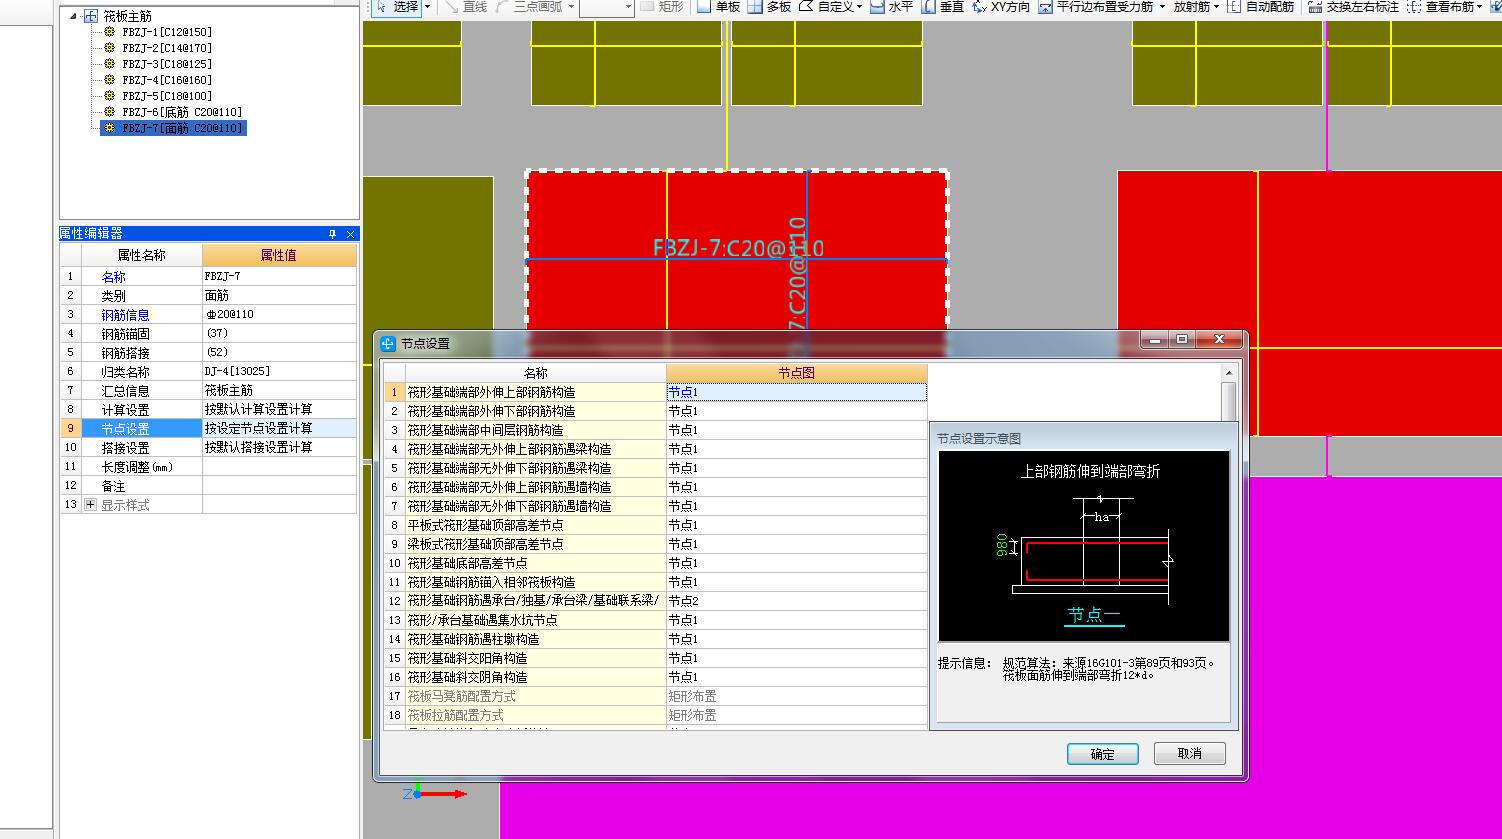Click 节点1 for 筏形基础端部外伸下部钢筋构造

point(796,411)
